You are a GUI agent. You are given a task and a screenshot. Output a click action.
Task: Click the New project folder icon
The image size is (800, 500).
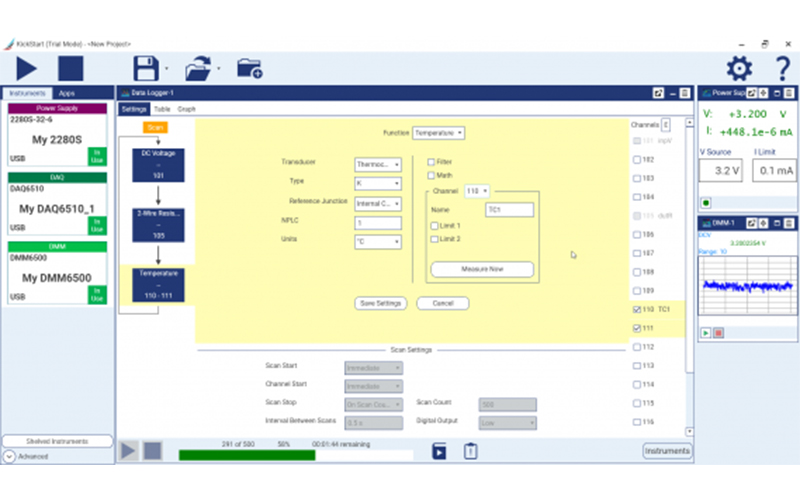click(x=249, y=68)
